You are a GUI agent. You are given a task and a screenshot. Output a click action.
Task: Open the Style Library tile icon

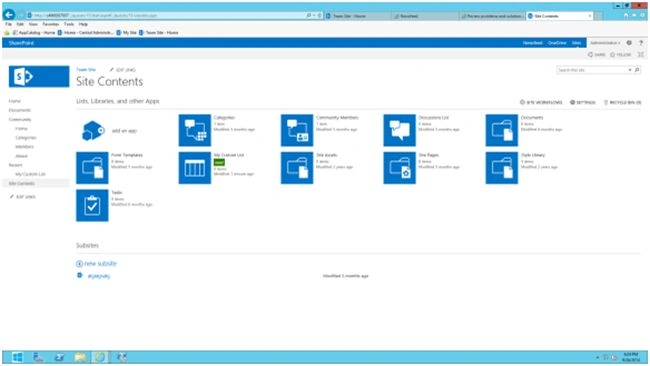tap(502, 167)
